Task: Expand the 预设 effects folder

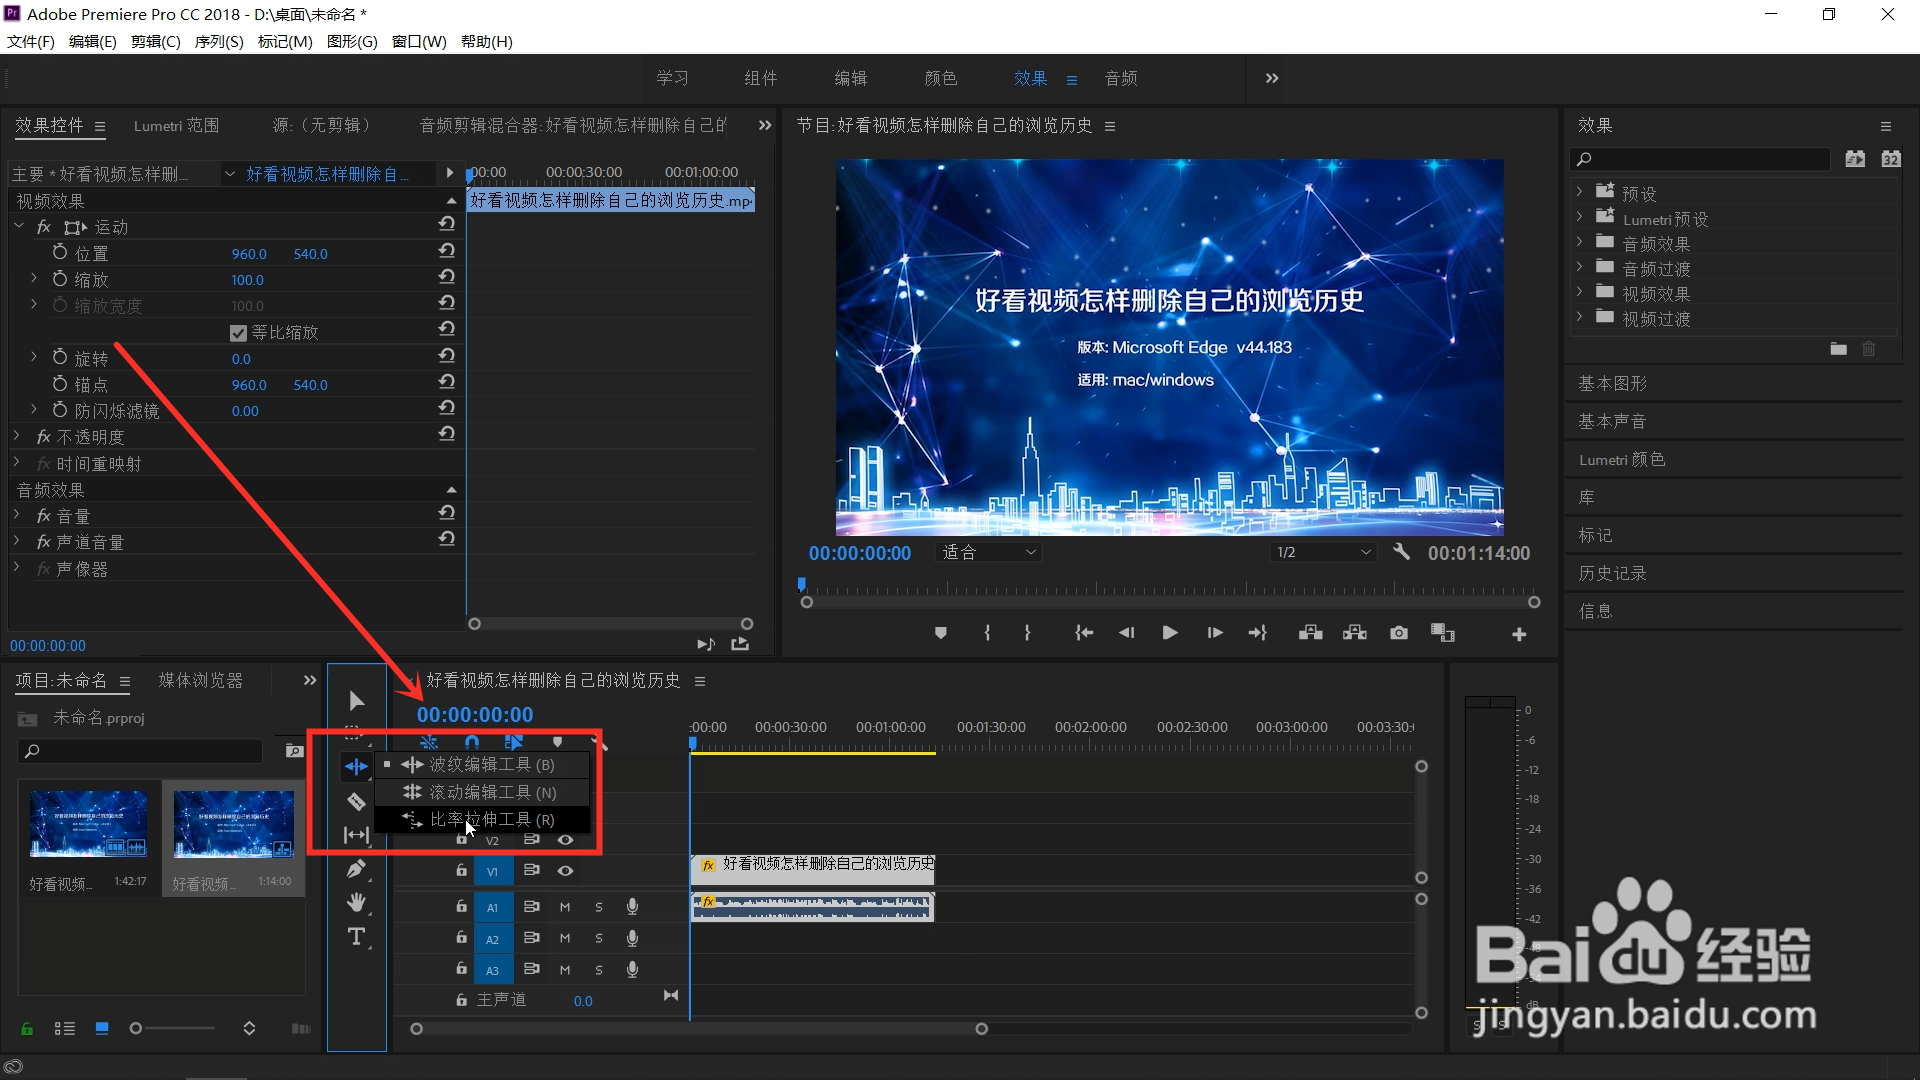Action: tap(1579, 192)
